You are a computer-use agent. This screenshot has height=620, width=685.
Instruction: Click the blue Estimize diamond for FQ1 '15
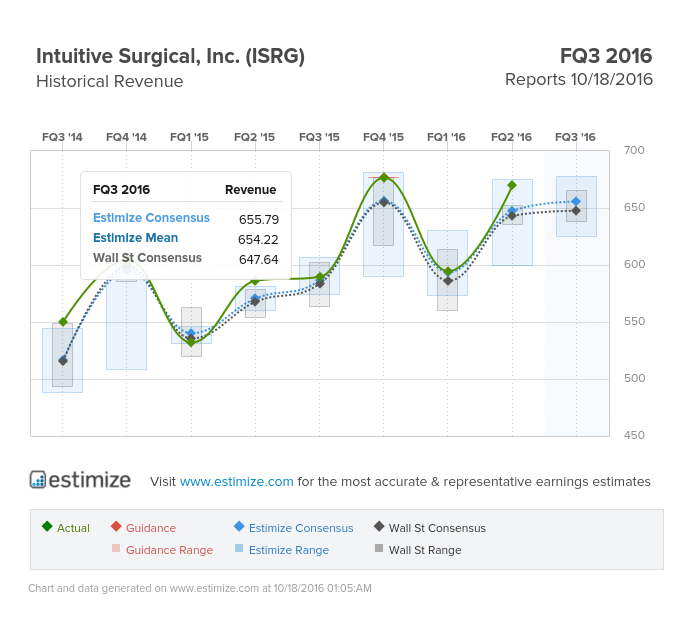pyautogui.click(x=191, y=333)
